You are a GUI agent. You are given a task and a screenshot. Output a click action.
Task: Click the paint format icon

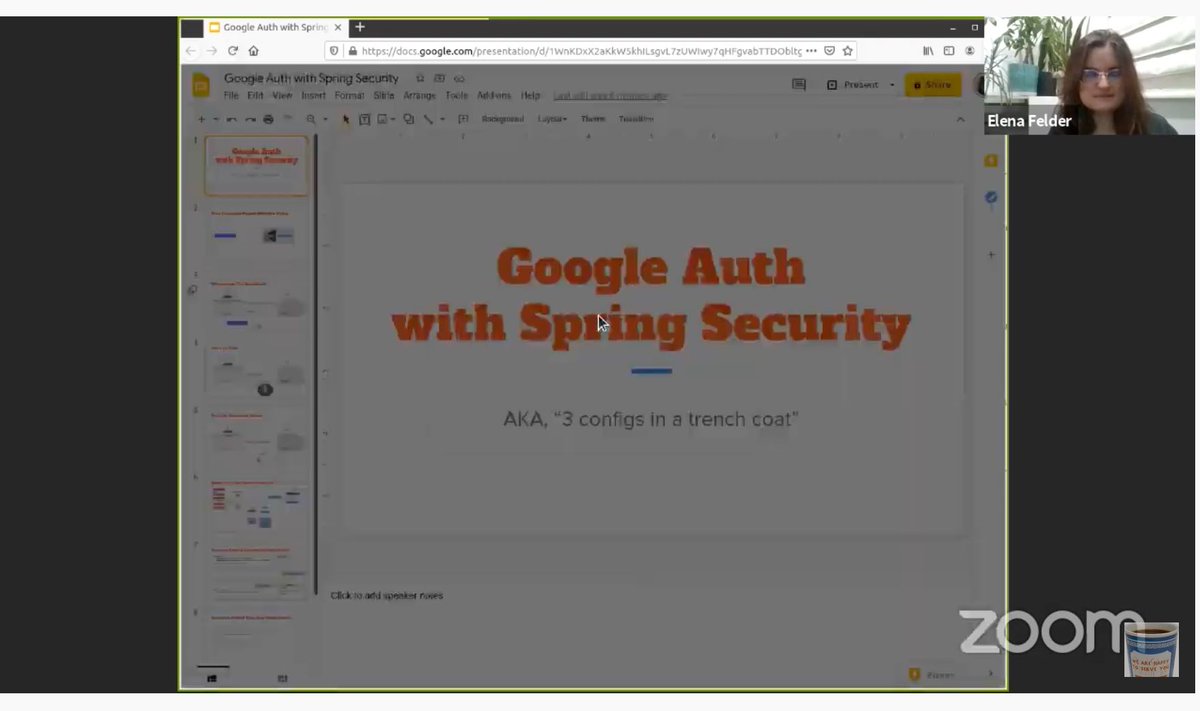(287, 119)
